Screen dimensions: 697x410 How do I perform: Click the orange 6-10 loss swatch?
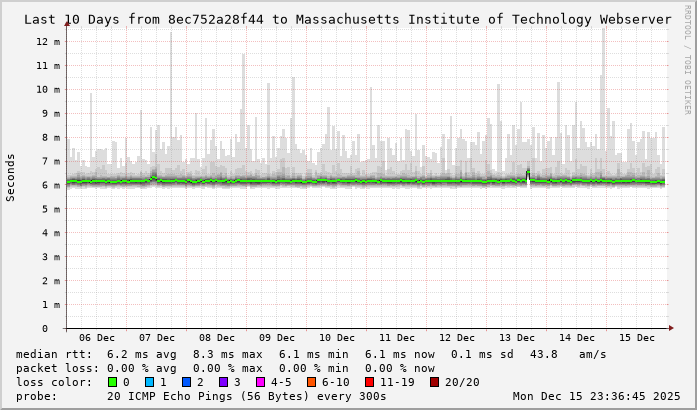(x=312, y=382)
